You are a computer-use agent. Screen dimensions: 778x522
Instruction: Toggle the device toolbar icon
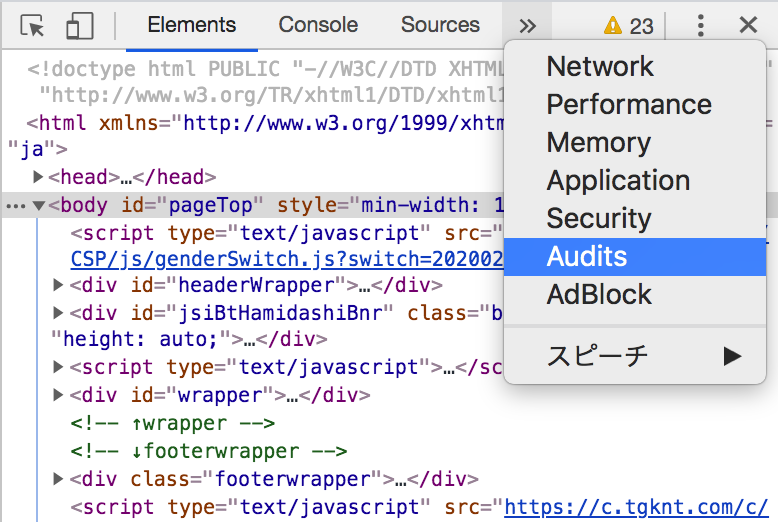click(80, 25)
